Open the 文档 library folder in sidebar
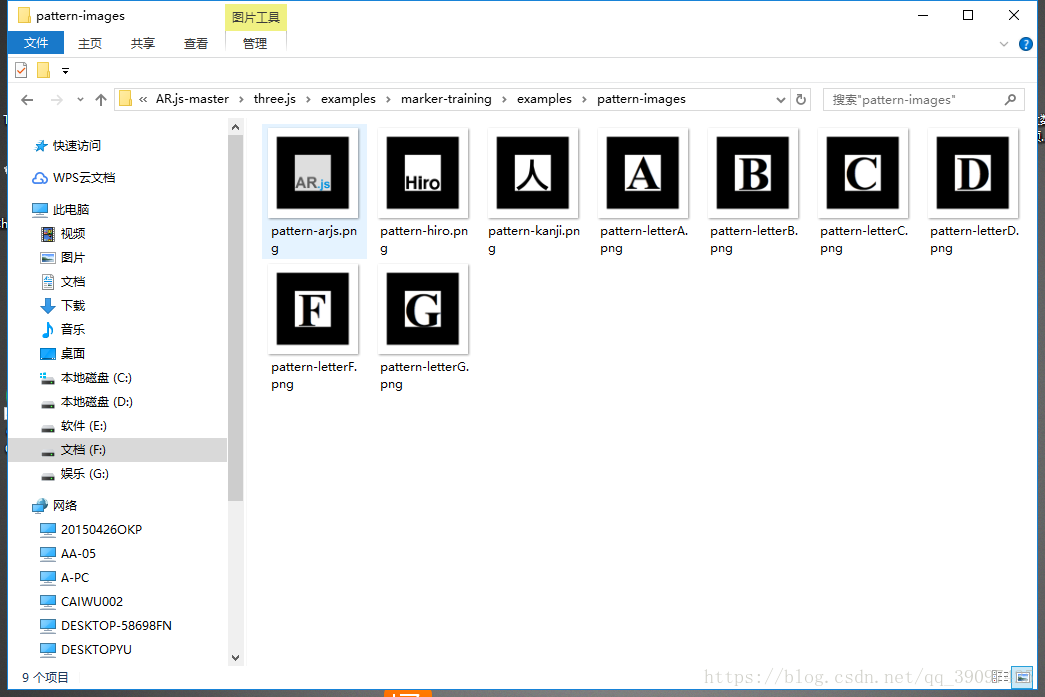The image size is (1045, 697). click(73, 281)
